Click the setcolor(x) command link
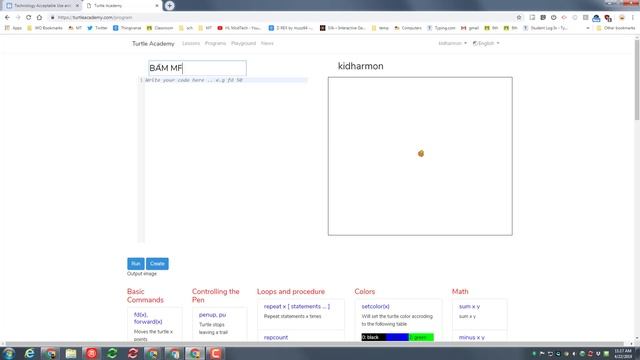 pyautogui.click(x=376, y=307)
